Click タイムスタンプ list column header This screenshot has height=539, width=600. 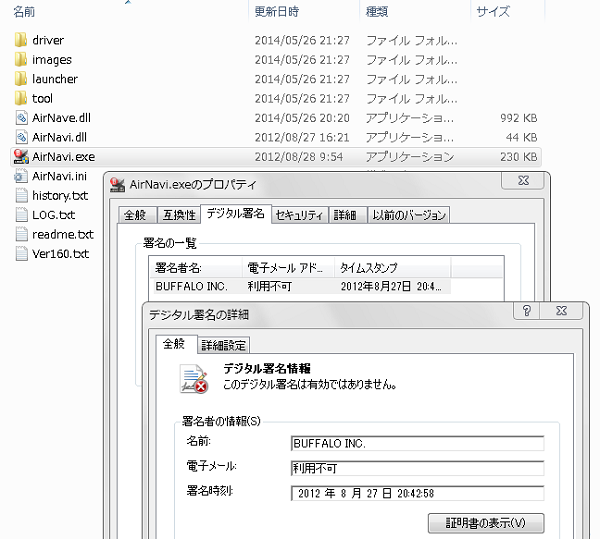click(x=393, y=268)
